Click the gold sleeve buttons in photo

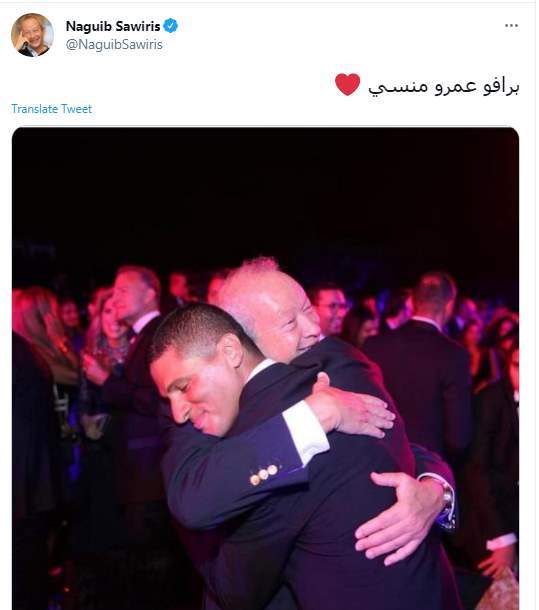[x=263, y=474]
